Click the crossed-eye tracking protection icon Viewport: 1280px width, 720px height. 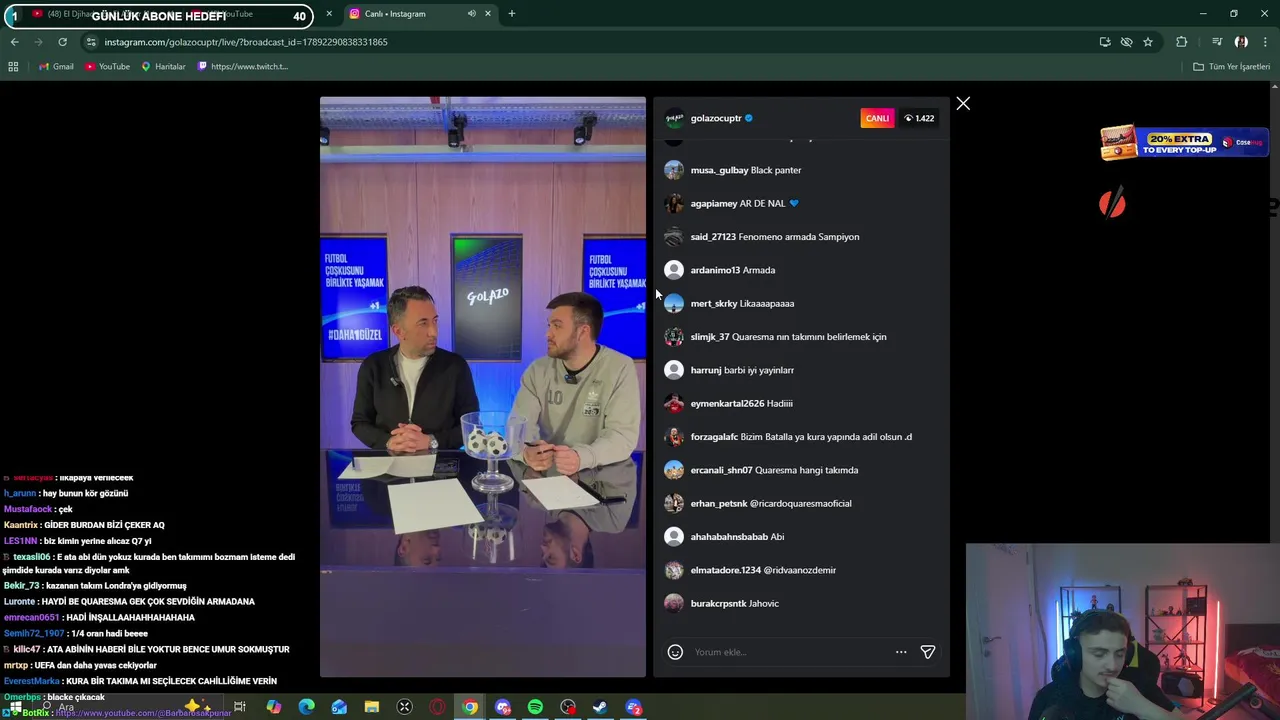point(1126,42)
